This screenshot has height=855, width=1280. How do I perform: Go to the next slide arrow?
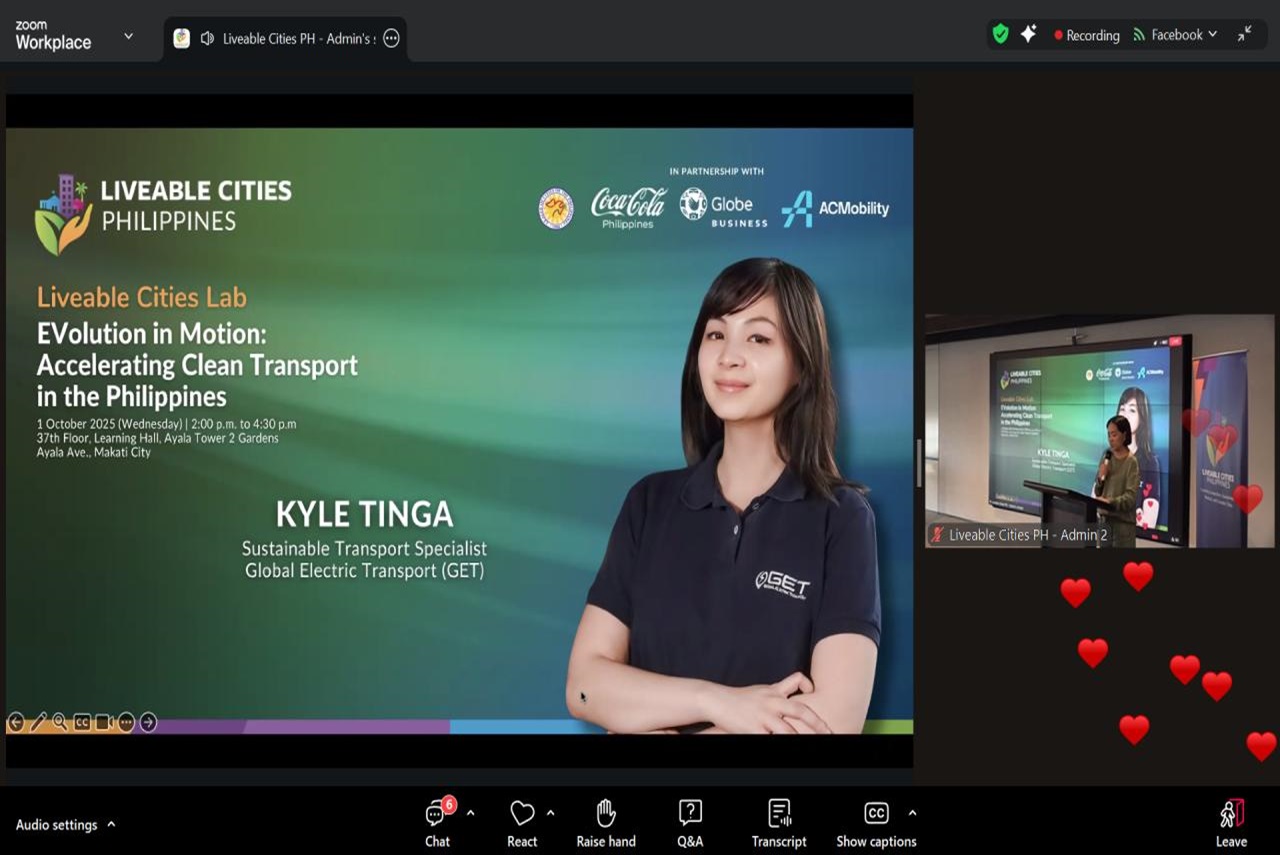[148, 722]
